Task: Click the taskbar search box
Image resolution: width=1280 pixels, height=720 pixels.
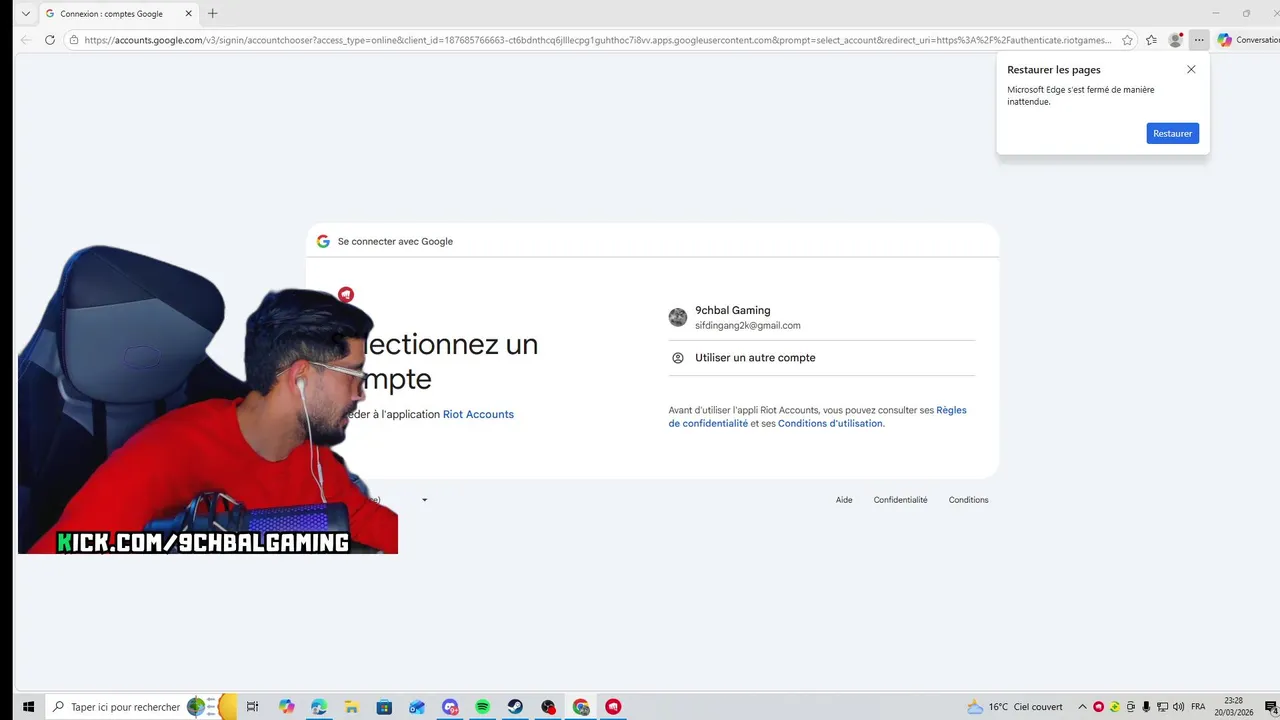Action: click(x=140, y=707)
